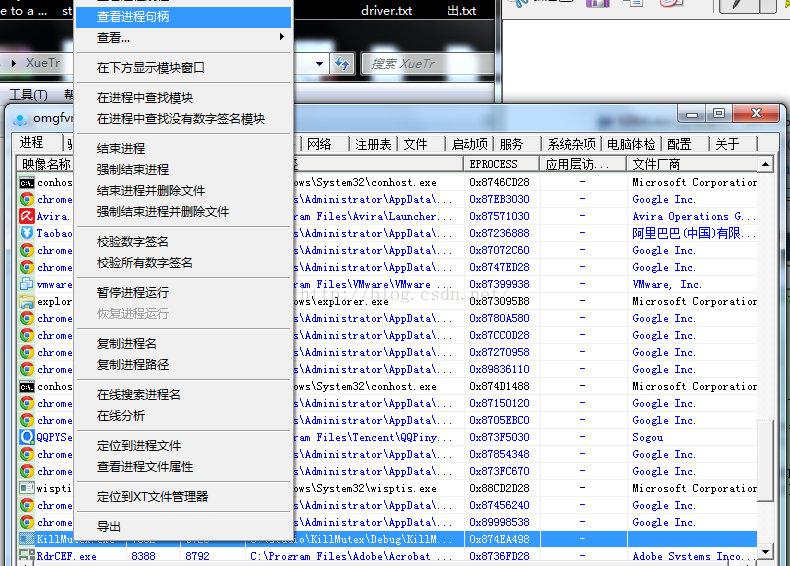Click the Avira process icon
Viewport: 790px width, 566px height.
[26, 216]
